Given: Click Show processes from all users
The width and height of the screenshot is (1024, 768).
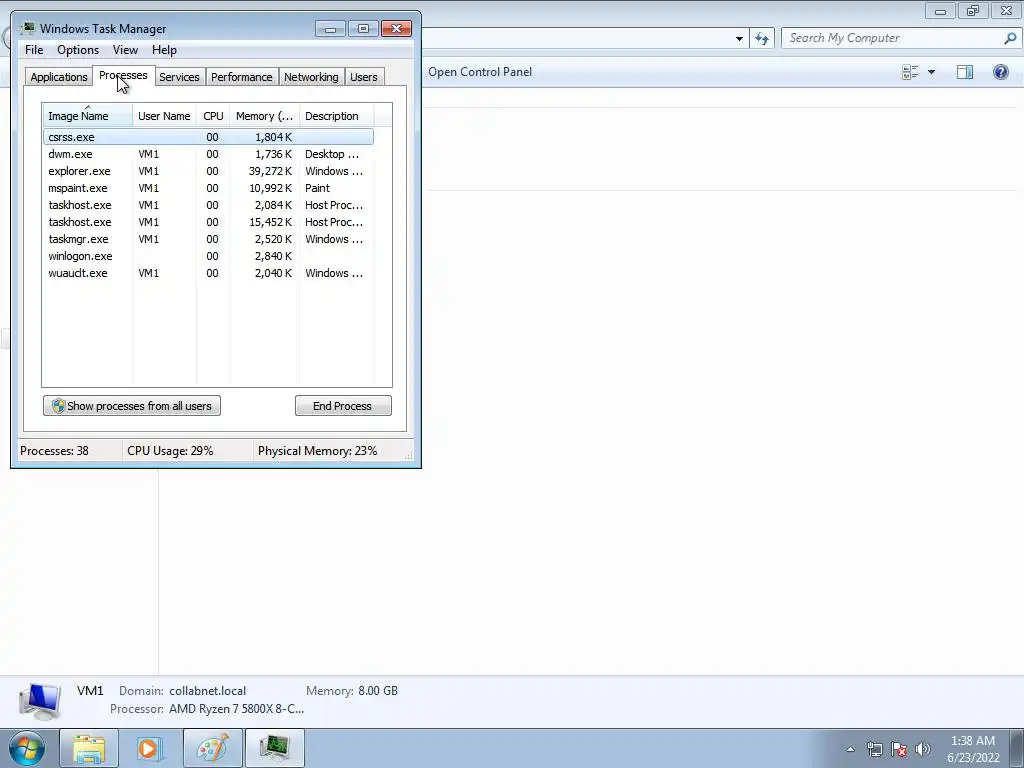Looking at the screenshot, I should [132, 406].
